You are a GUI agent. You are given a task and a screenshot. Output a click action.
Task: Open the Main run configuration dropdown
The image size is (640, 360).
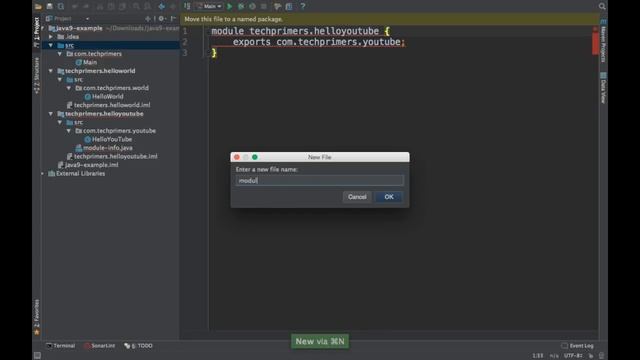point(209,6)
